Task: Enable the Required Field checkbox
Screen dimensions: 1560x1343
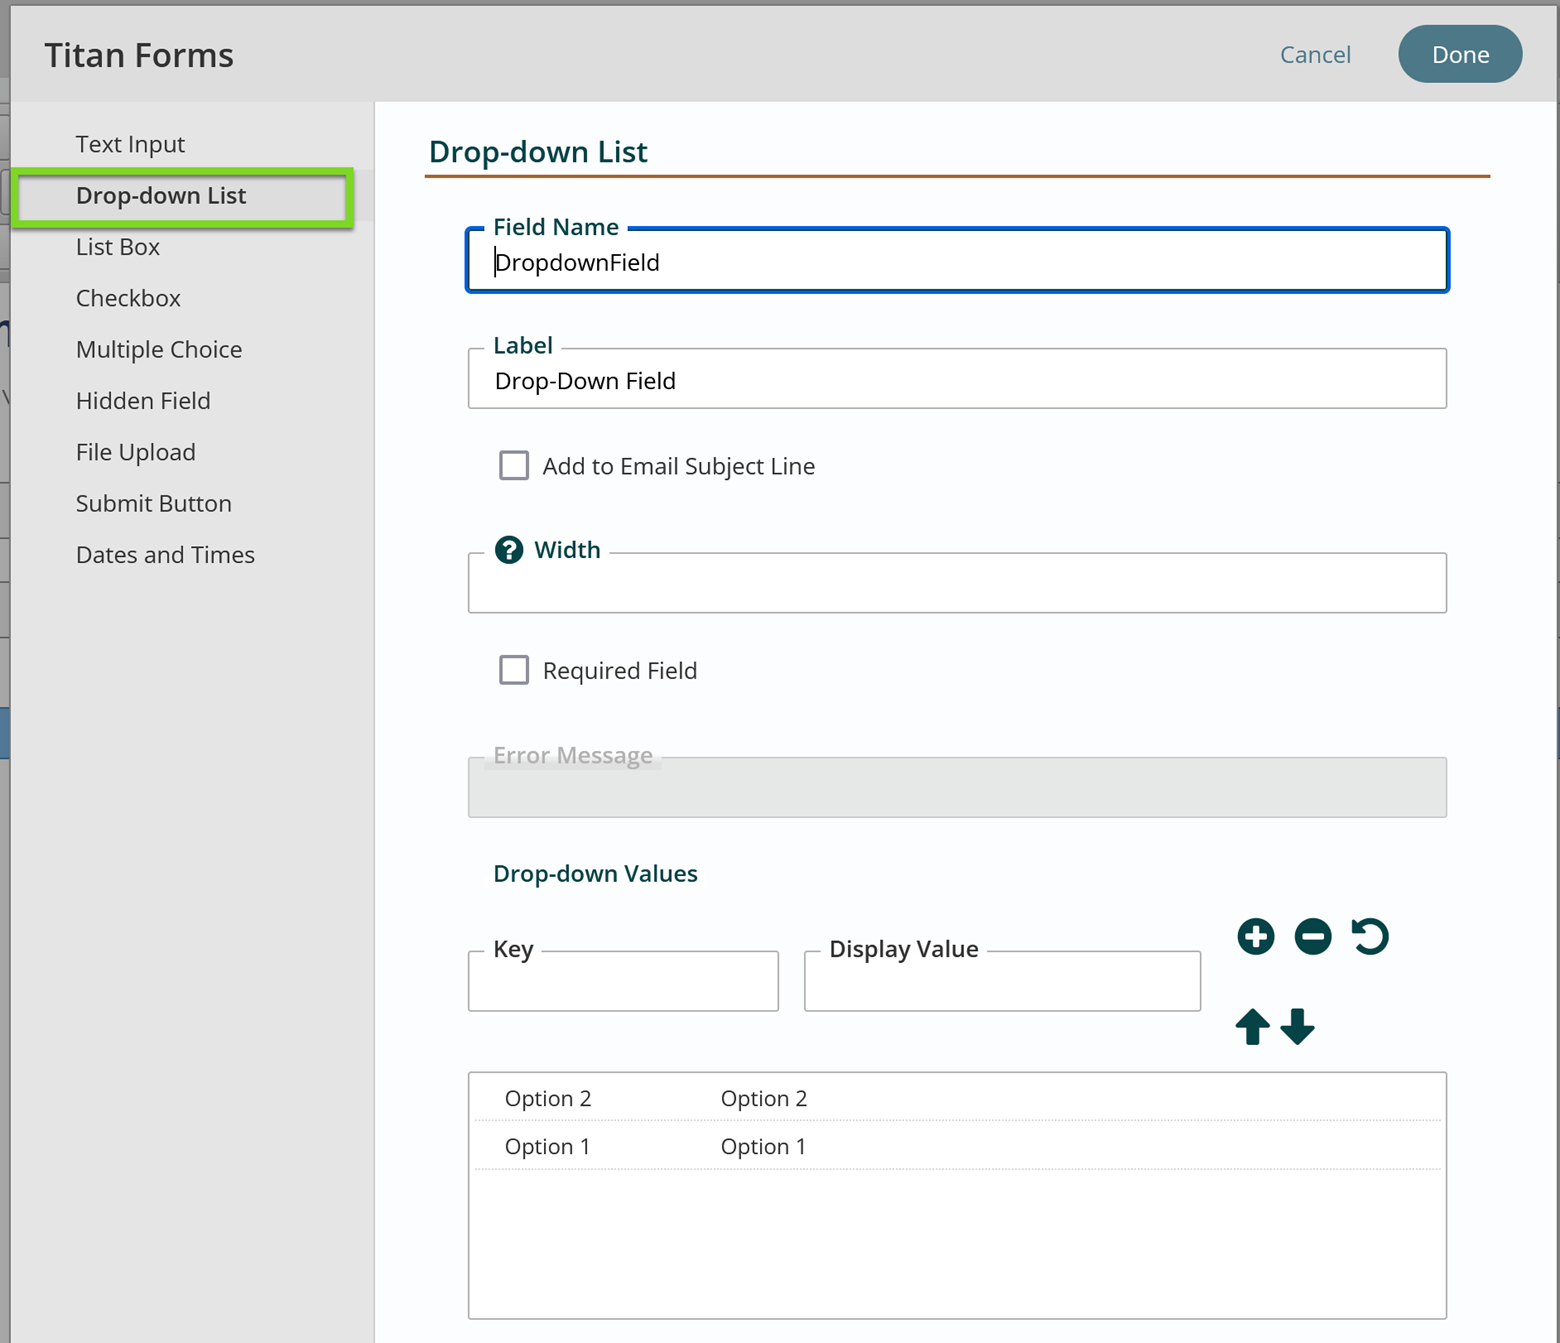Action: coord(514,670)
